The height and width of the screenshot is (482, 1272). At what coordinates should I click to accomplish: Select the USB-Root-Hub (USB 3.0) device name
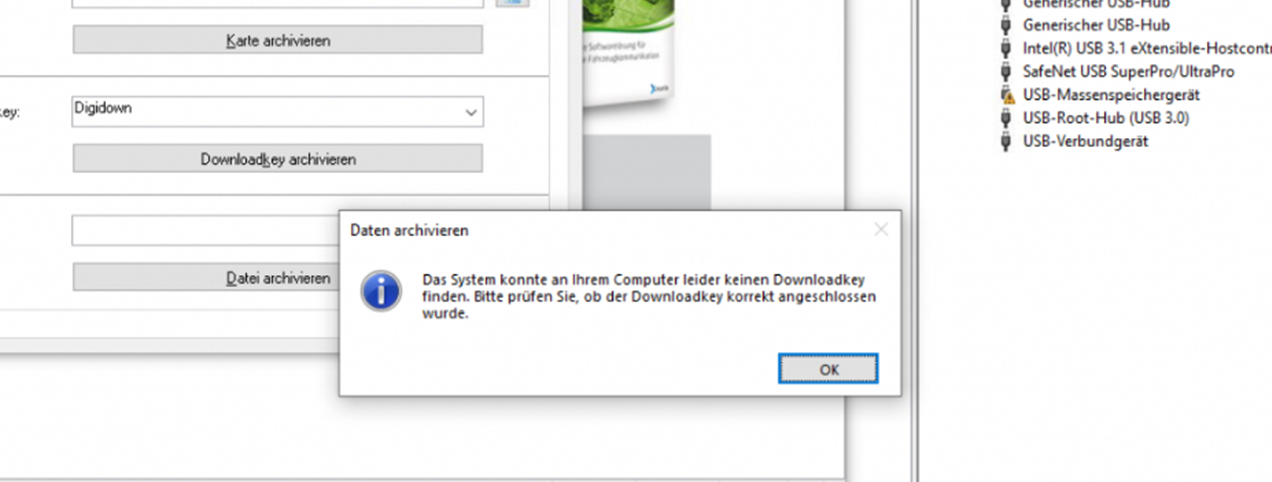[1105, 118]
